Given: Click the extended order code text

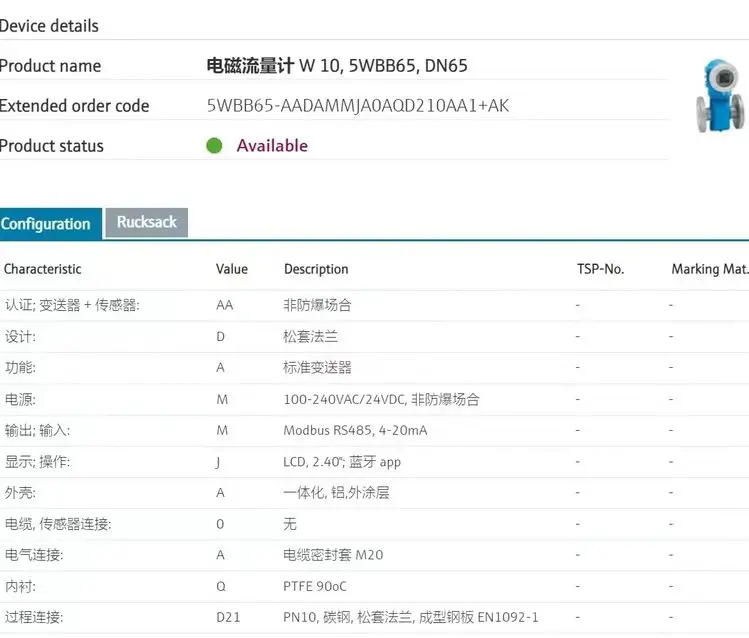Looking at the screenshot, I should pyautogui.click(x=357, y=106).
